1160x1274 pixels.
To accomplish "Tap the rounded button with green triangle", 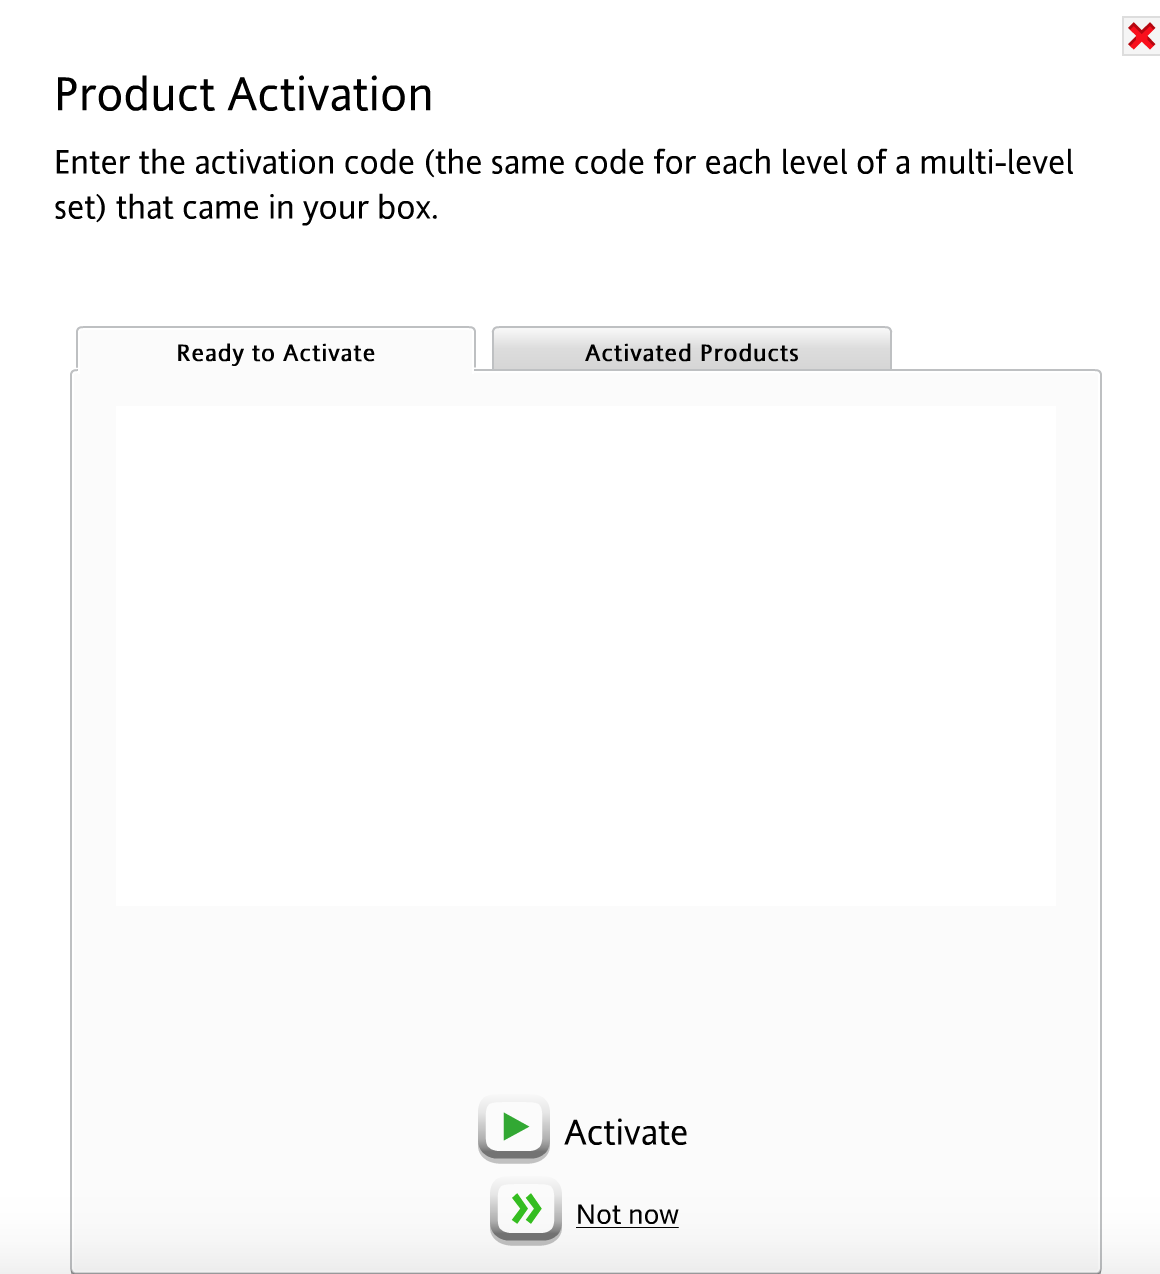I will pyautogui.click(x=514, y=1128).
